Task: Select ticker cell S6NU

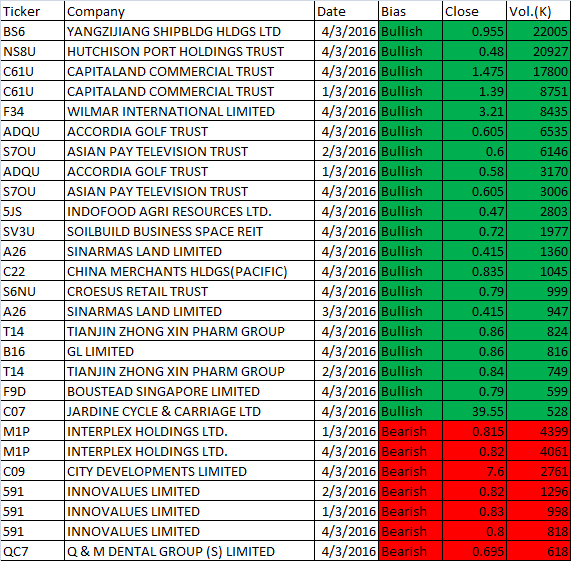Action: (32, 291)
